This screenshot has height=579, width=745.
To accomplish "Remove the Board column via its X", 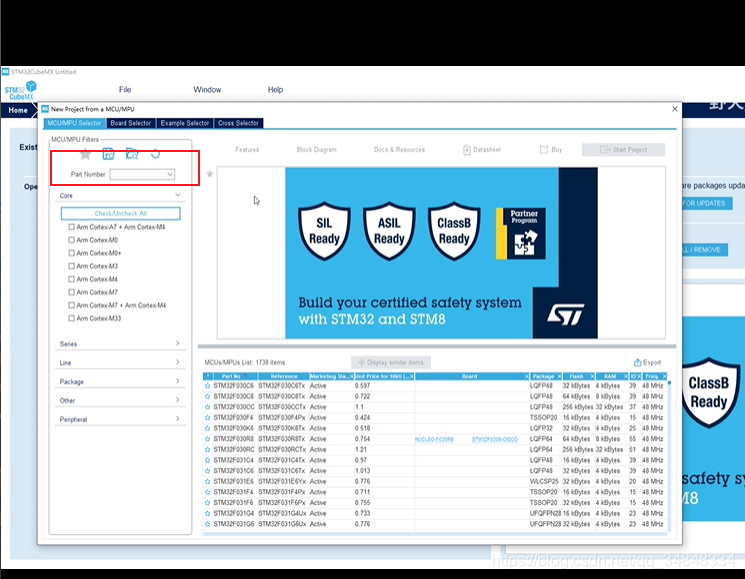I will click(526, 376).
